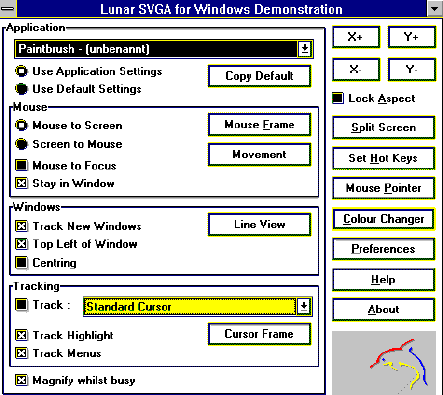Open Mouse Pointer settings

coord(384,188)
